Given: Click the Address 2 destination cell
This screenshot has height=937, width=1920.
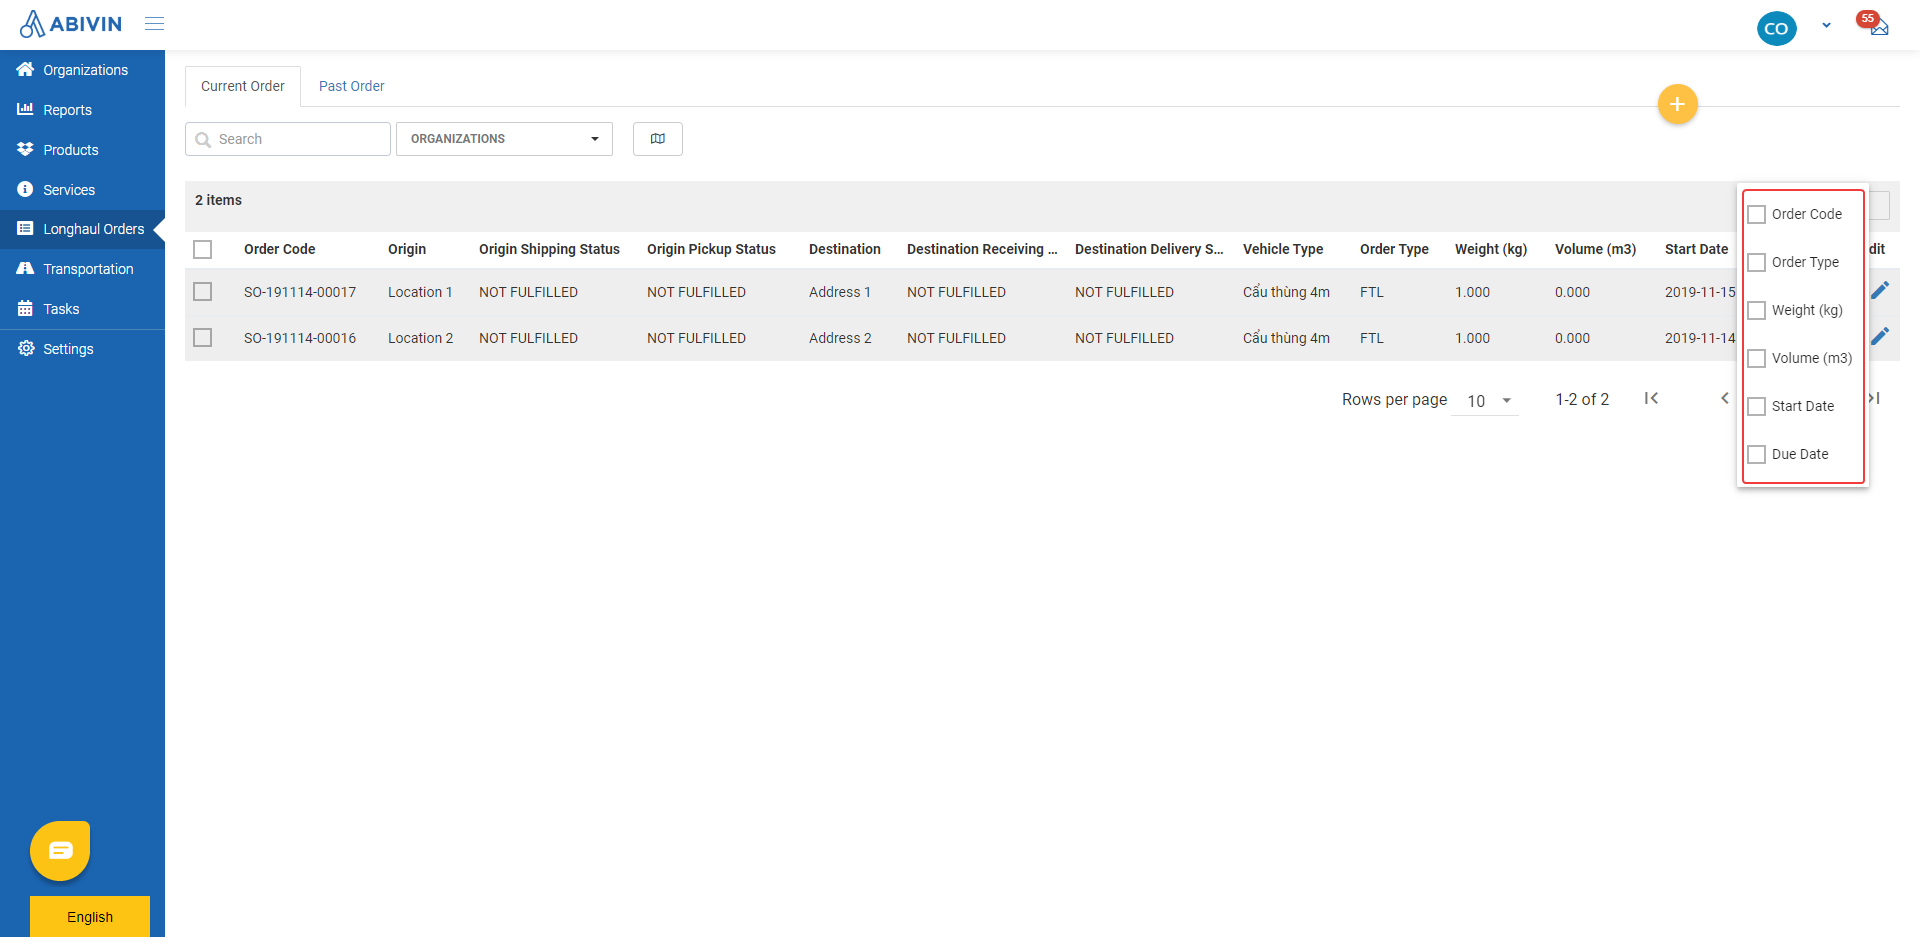Looking at the screenshot, I should (x=840, y=338).
